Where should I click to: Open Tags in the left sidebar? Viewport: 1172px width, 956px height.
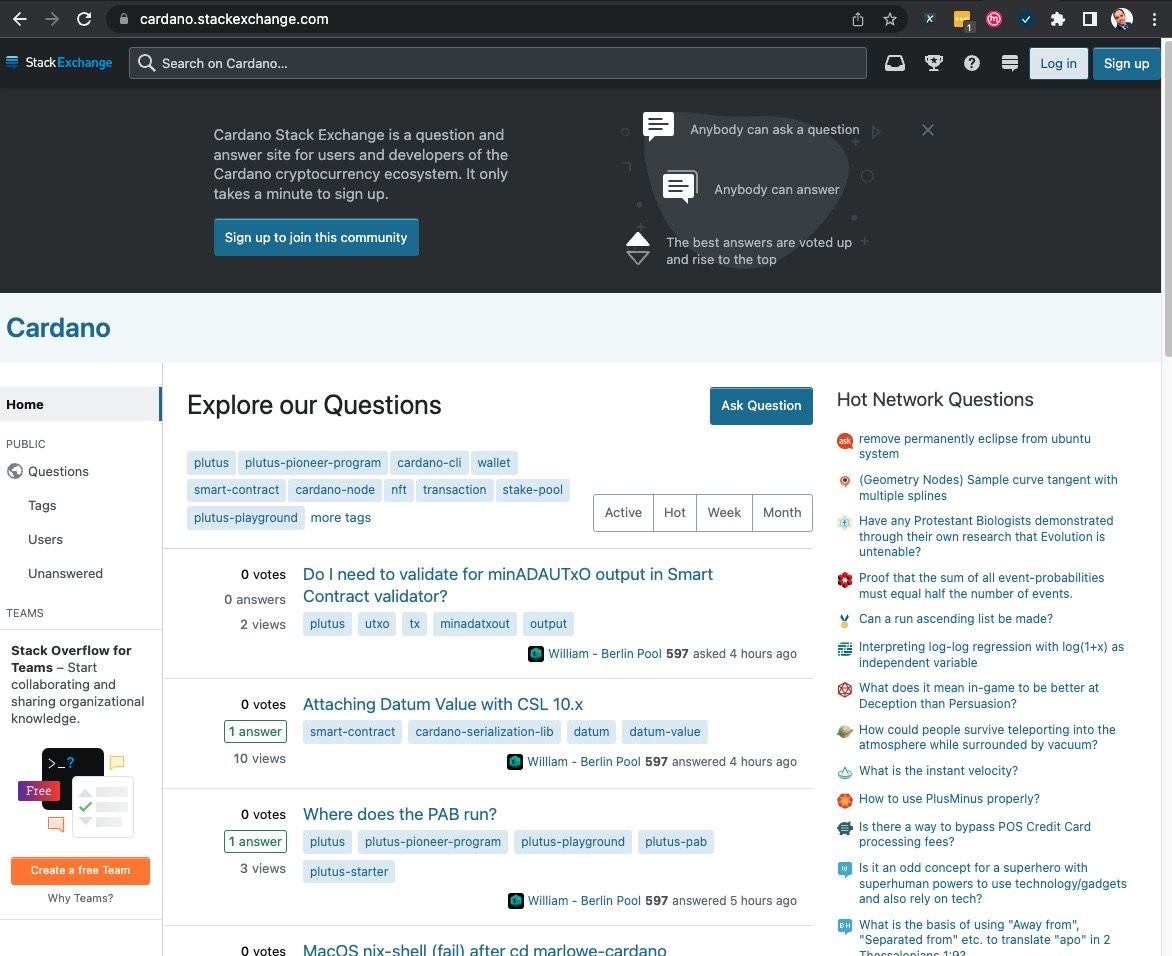(x=42, y=505)
